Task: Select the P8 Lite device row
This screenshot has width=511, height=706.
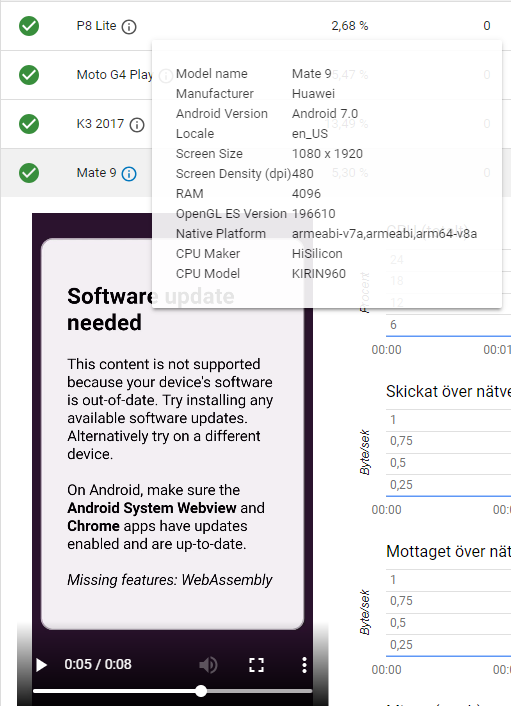Action: (x=255, y=26)
